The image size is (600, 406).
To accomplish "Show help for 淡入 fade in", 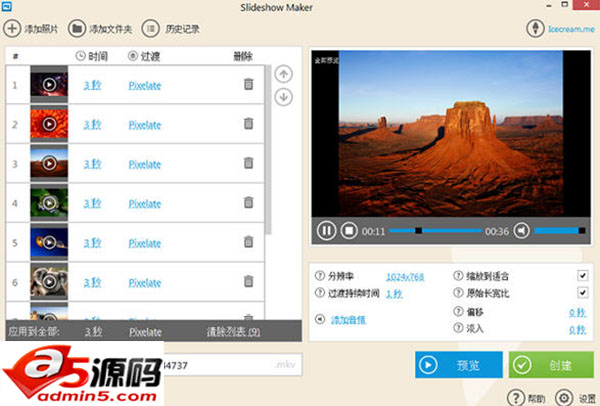I will 458,328.
